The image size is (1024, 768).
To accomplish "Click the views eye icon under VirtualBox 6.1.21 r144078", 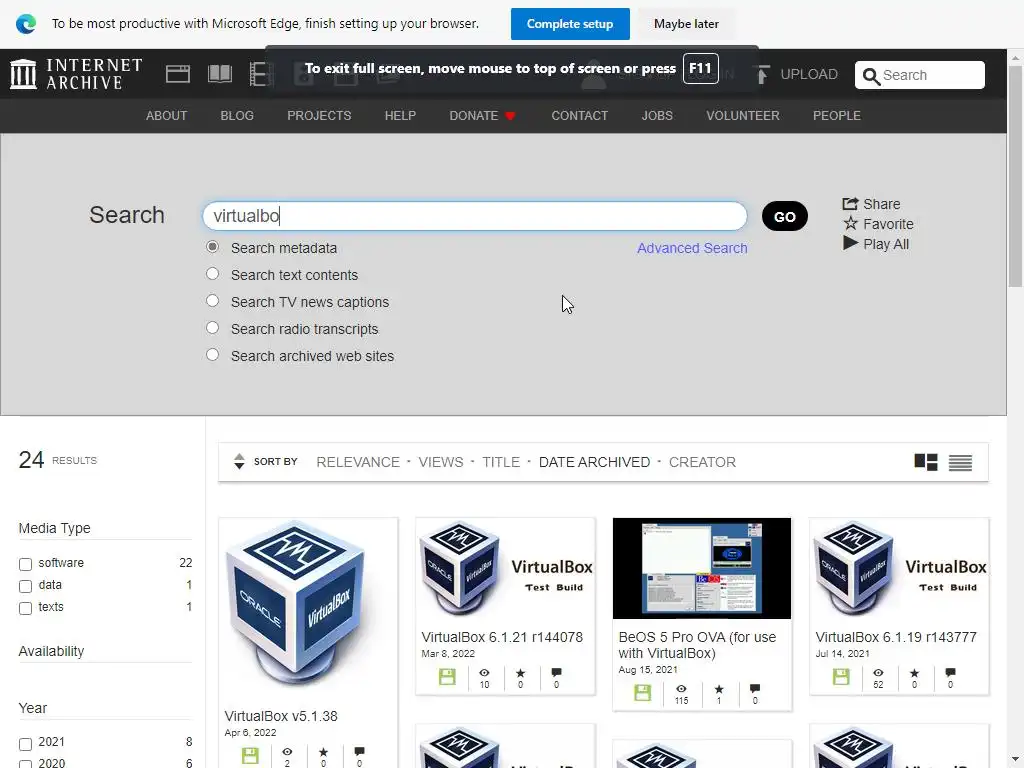I will point(484,673).
